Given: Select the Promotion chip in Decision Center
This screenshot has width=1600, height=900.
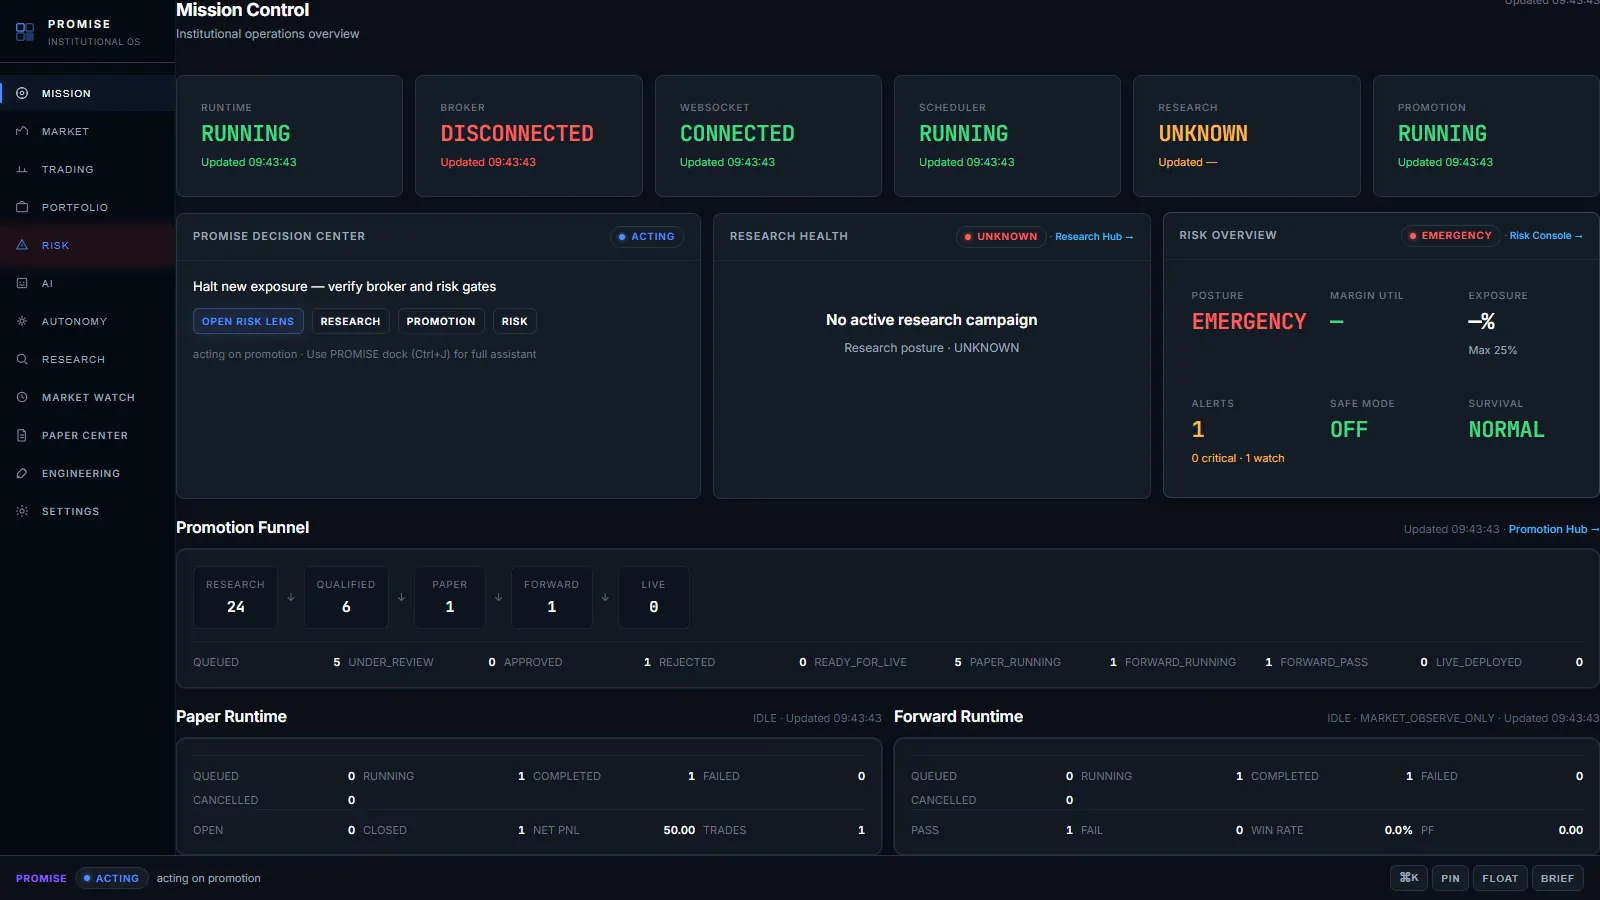Looking at the screenshot, I should [x=441, y=321].
